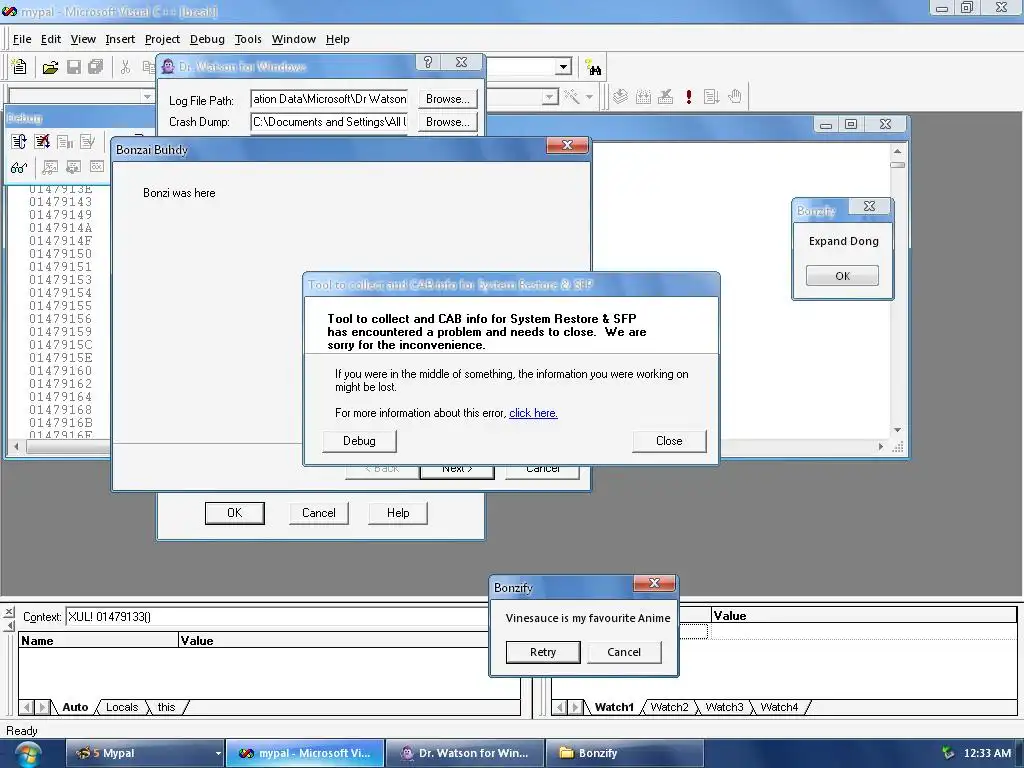Click the Windows Start orb
This screenshot has width=1024, height=768.
pyautogui.click(x=28, y=754)
